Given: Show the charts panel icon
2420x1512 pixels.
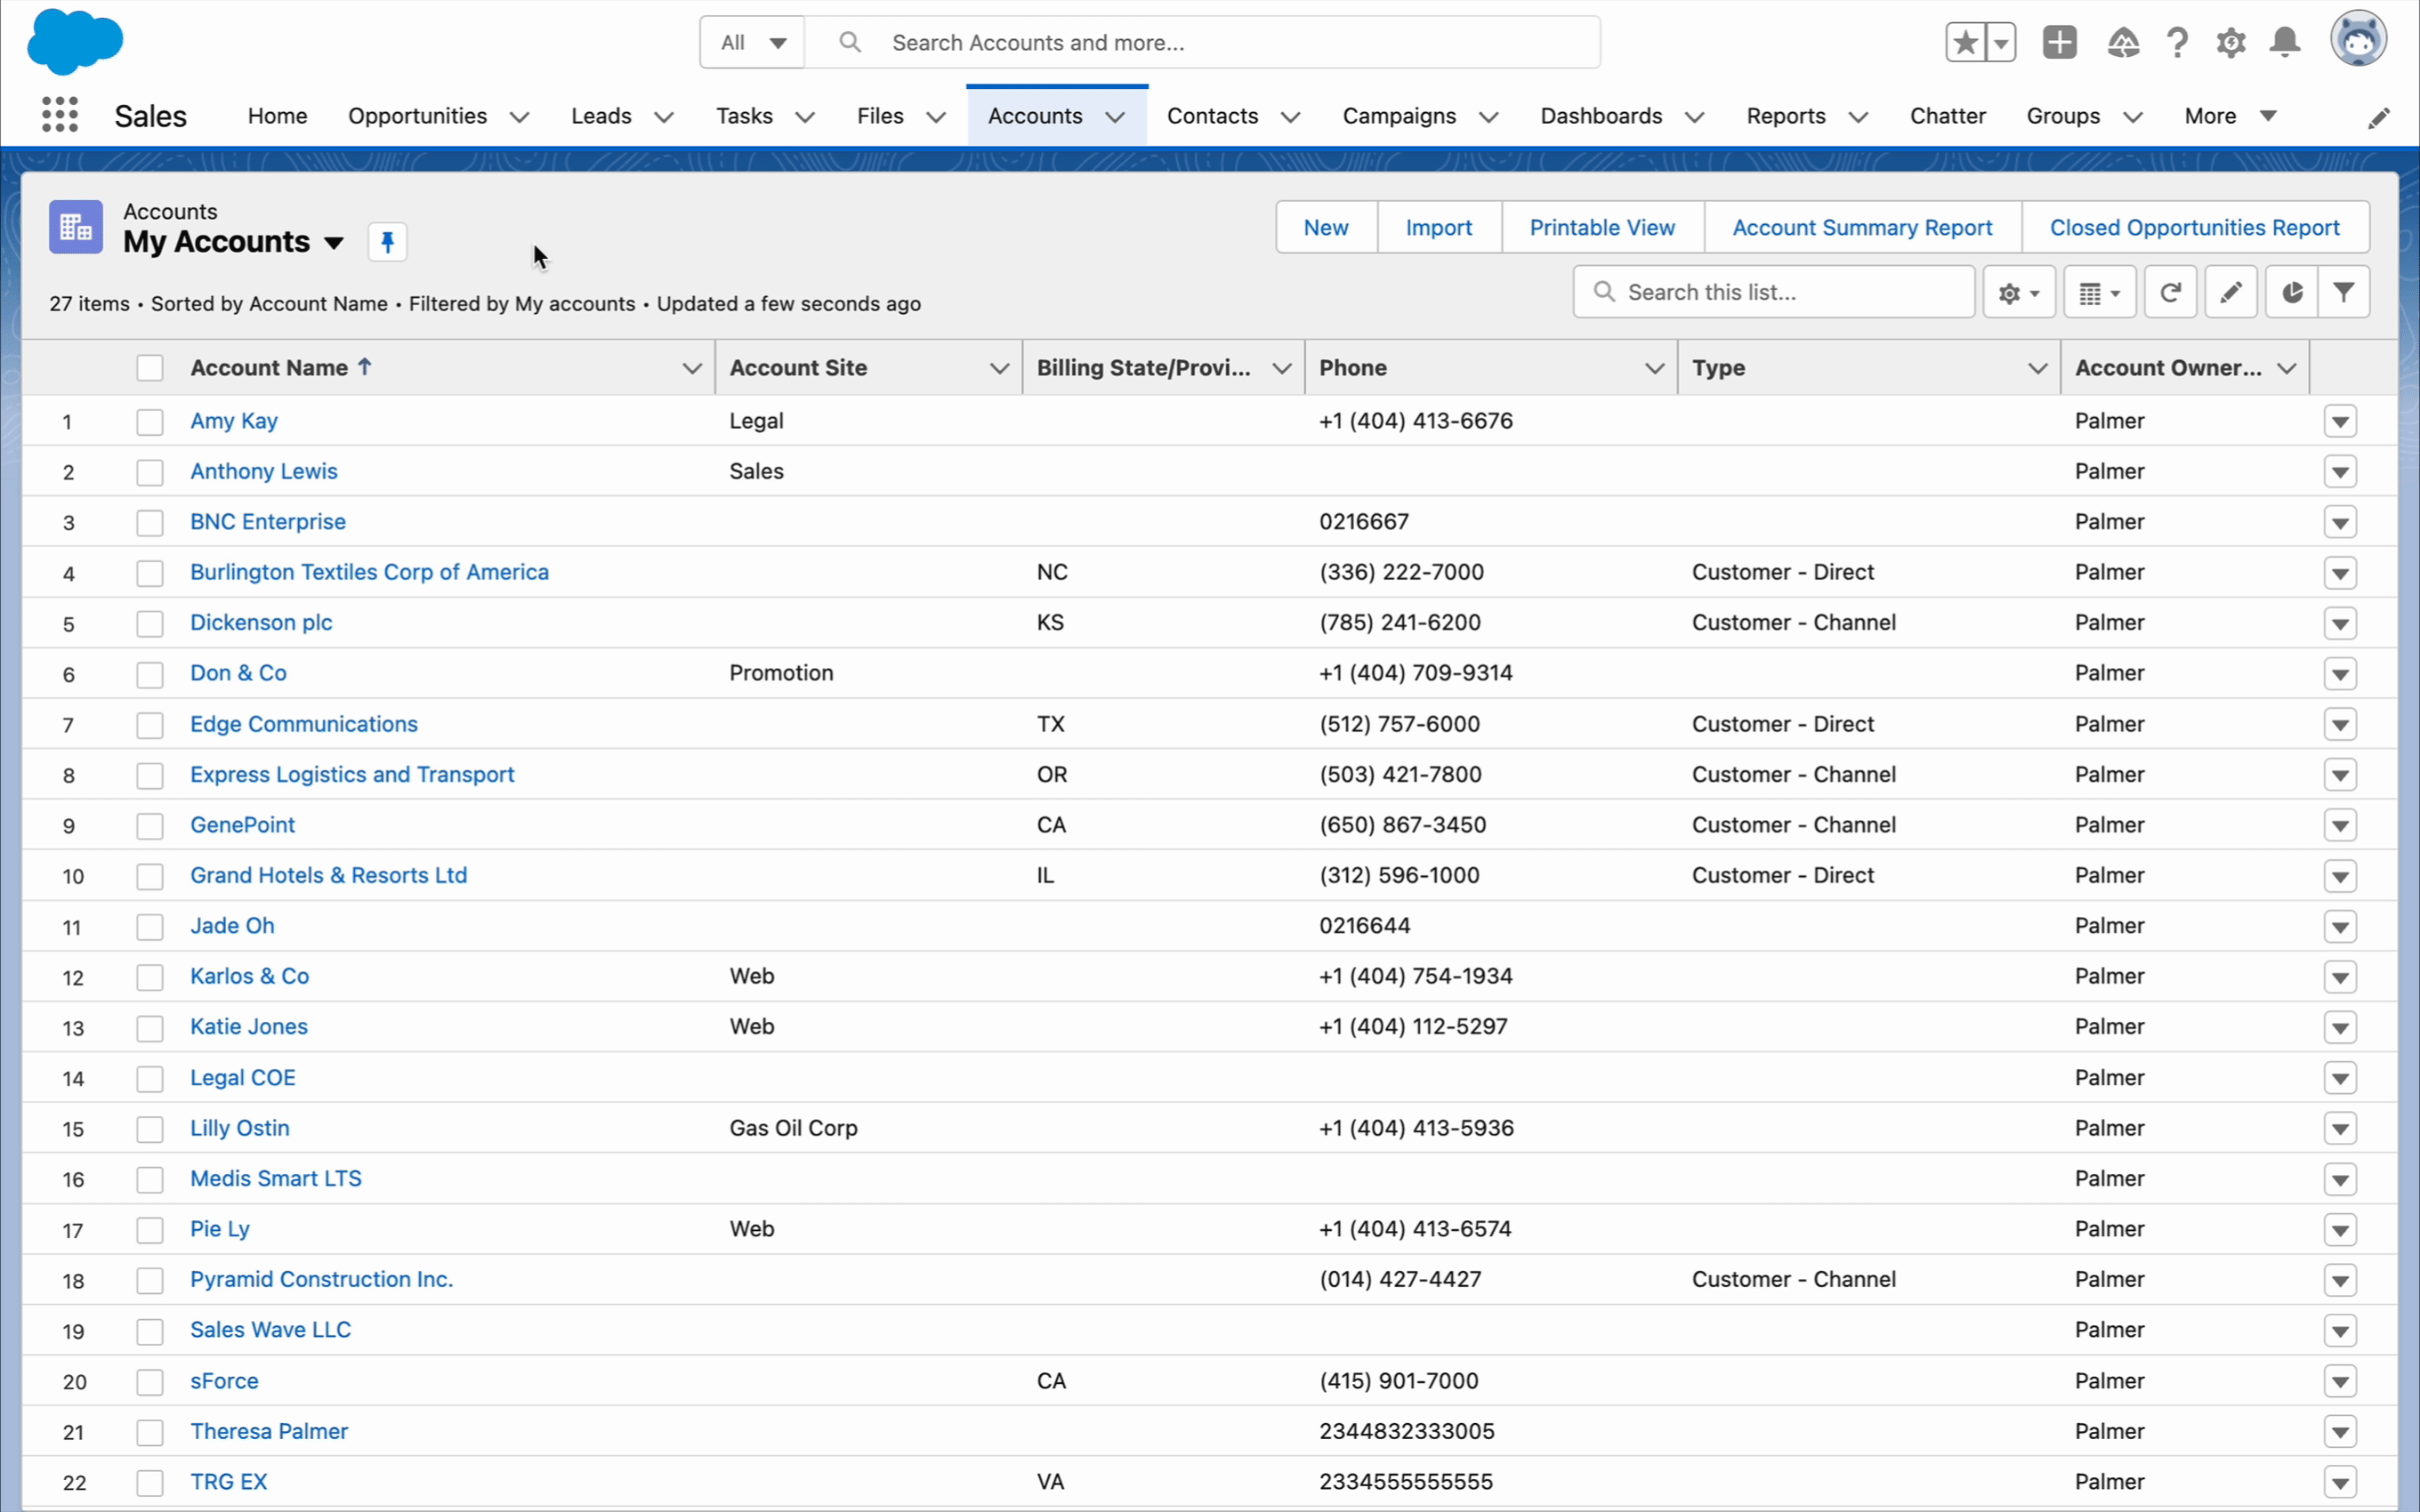Looking at the screenshot, I should [2292, 292].
